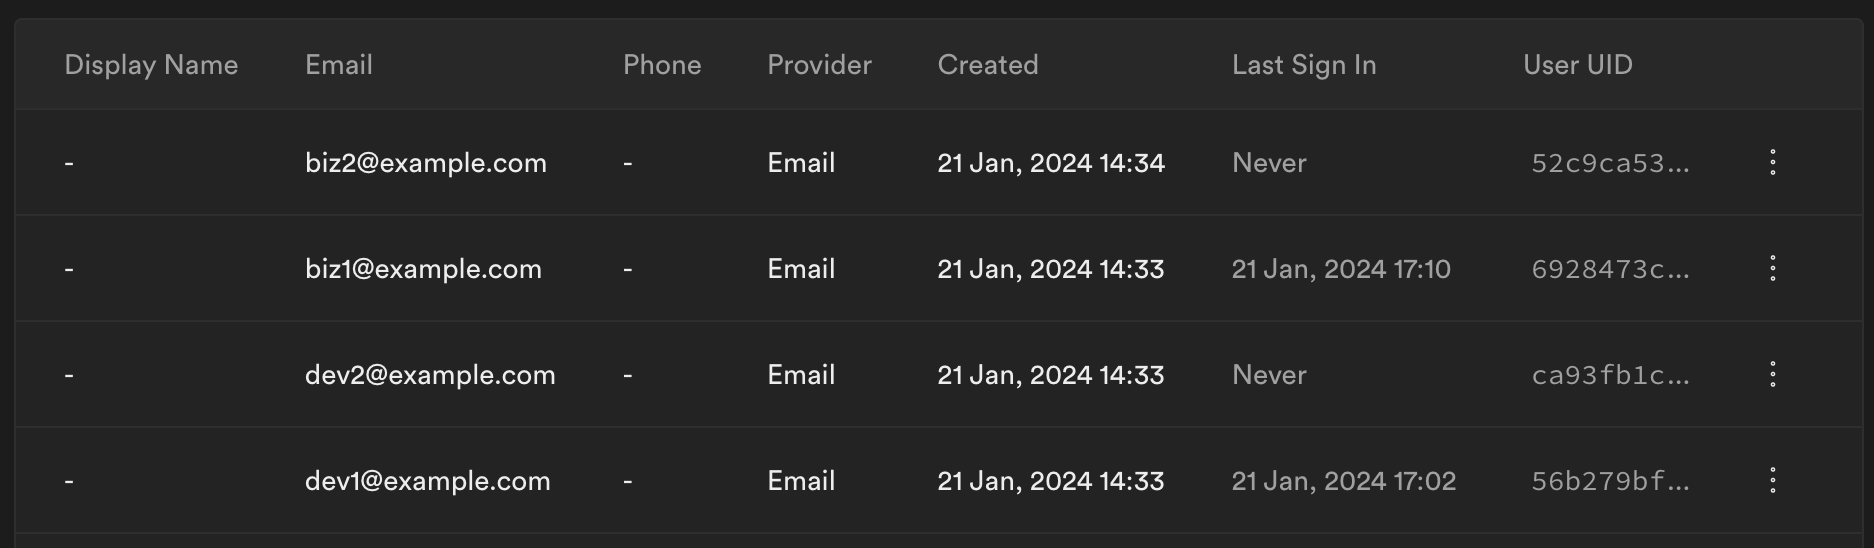Screen dimensions: 1874x548
Task: Open the three-dot menu for biz2@example.com
Action: click(x=1772, y=162)
